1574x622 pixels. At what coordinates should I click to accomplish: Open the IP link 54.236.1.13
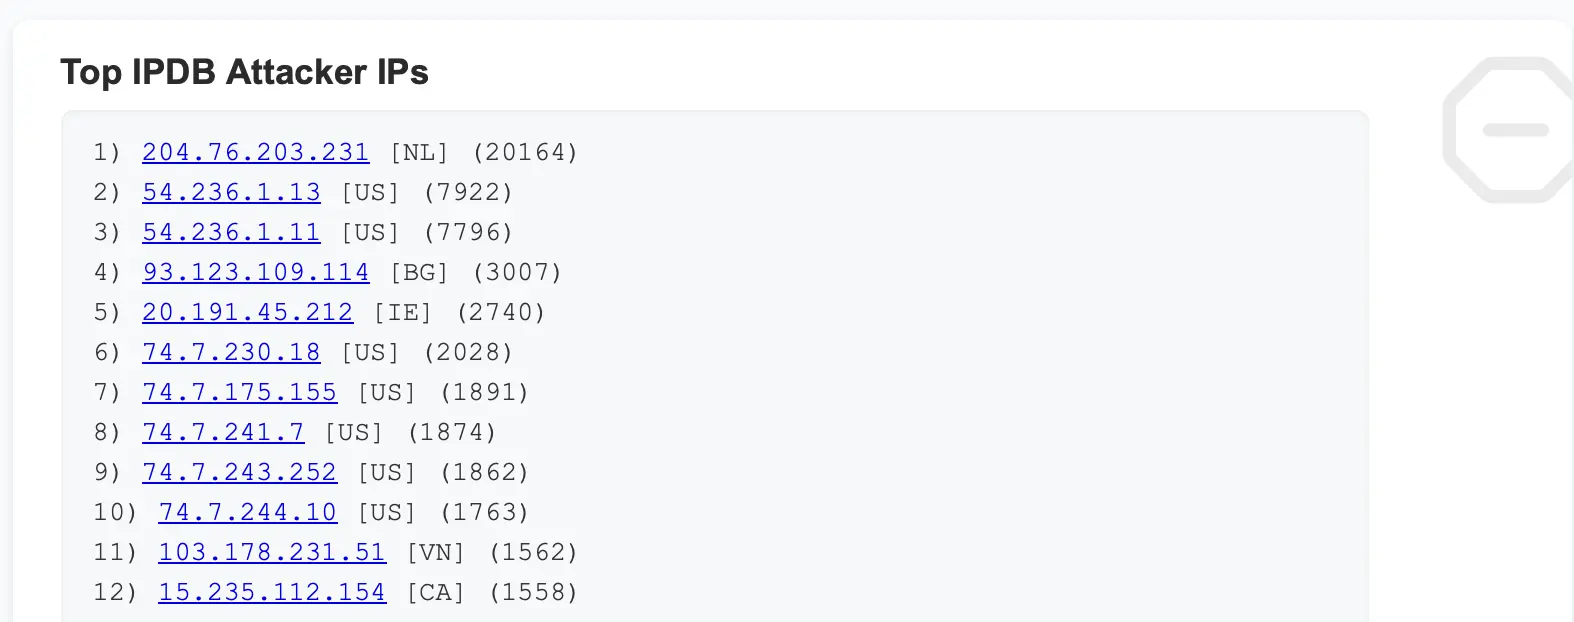tap(231, 192)
